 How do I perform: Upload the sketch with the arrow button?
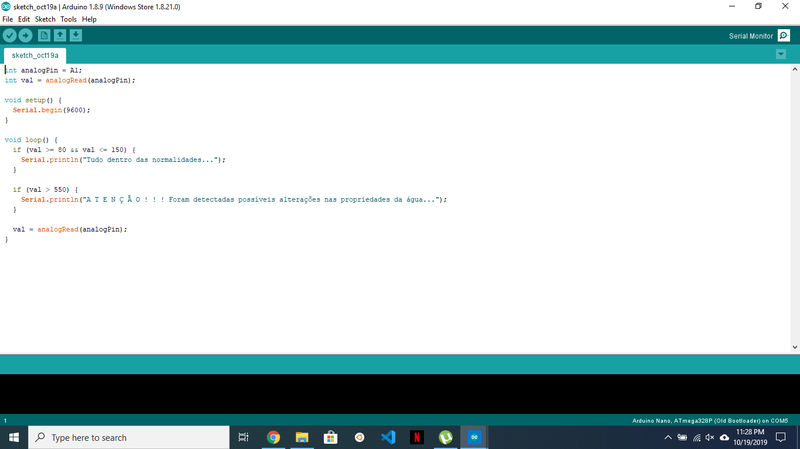tap(26, 36)
